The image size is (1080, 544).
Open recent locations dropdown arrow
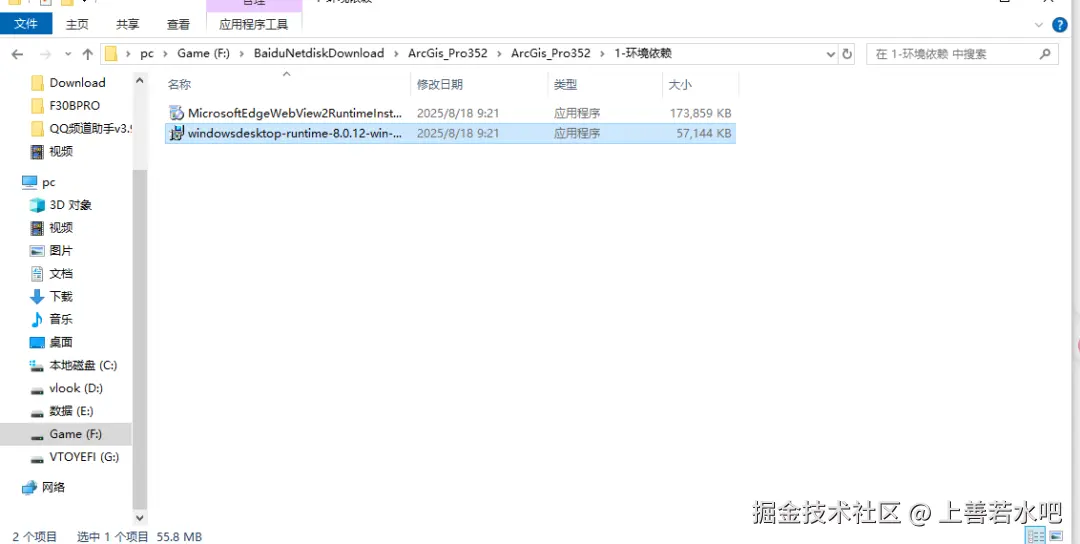(68, 54)
